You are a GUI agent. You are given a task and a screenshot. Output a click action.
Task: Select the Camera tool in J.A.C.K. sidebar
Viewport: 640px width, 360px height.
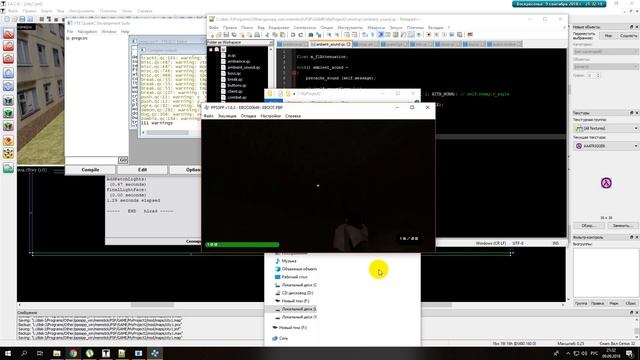tap(8, 59)
